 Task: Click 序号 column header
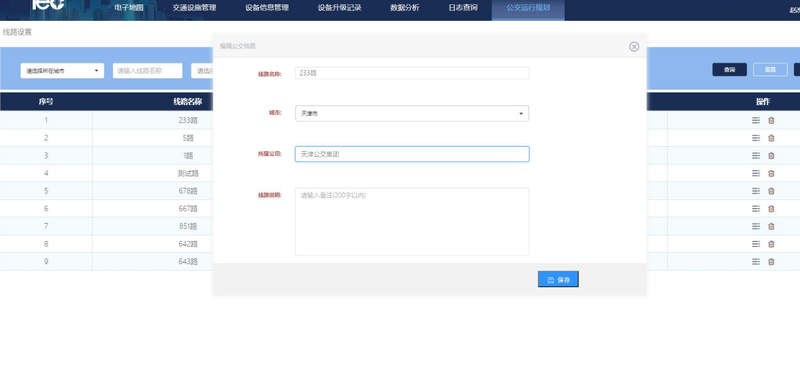[46, 102]
